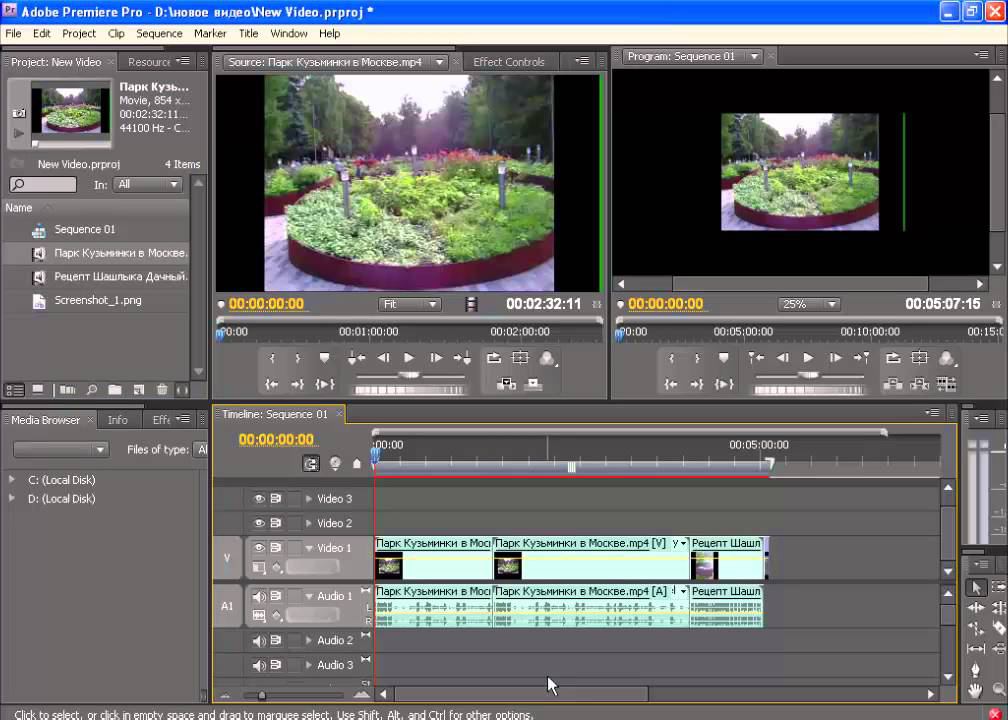Open the Sequence menu

point(159,33)
